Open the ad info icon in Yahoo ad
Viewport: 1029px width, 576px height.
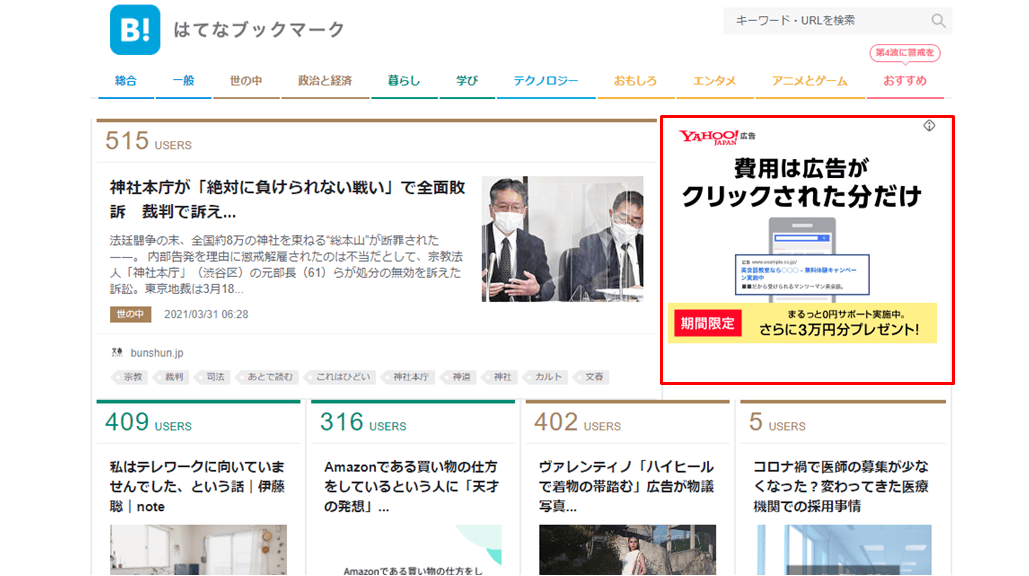point(929,125)
